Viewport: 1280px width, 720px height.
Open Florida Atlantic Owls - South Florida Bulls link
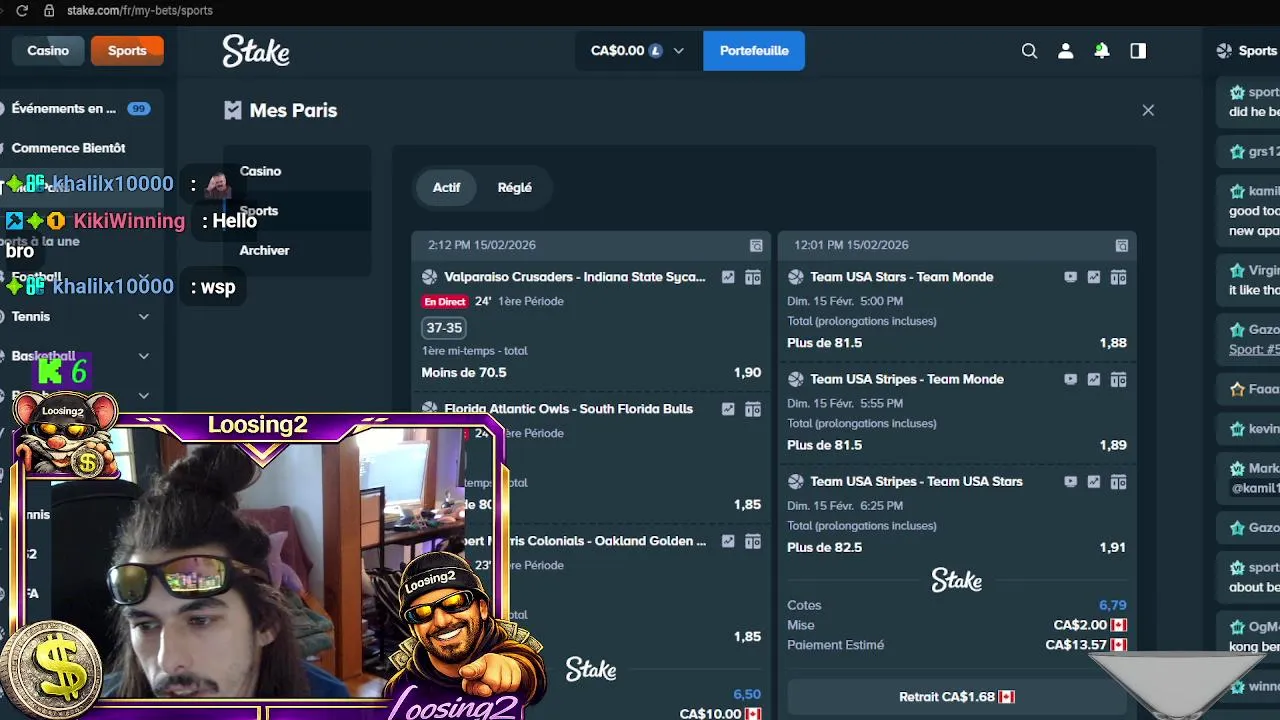(568, 409)
